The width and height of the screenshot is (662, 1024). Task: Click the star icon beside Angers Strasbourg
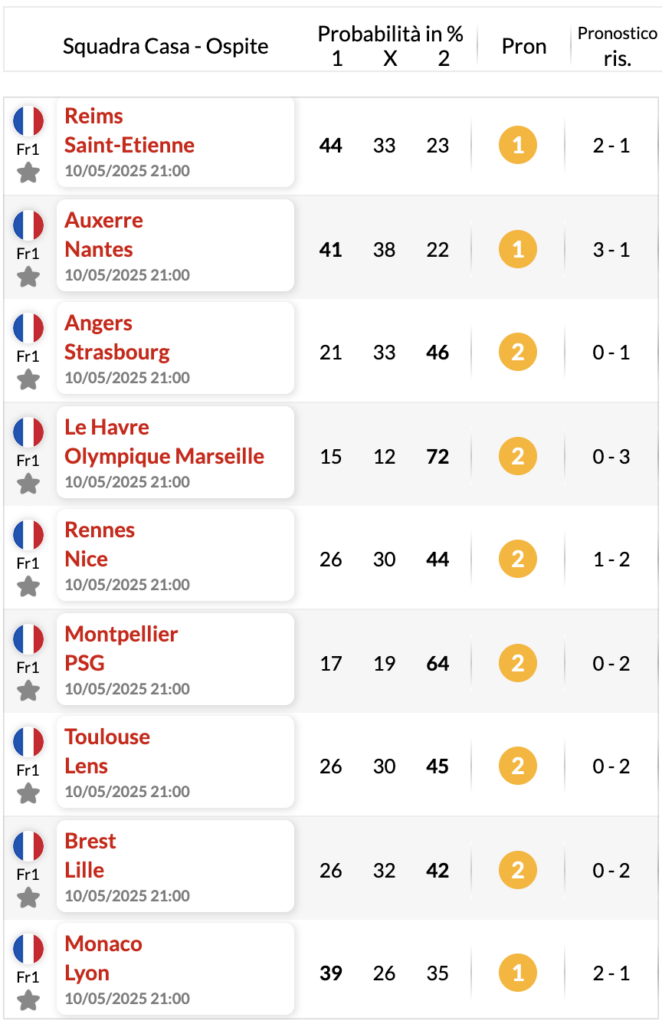coord(28,379)
